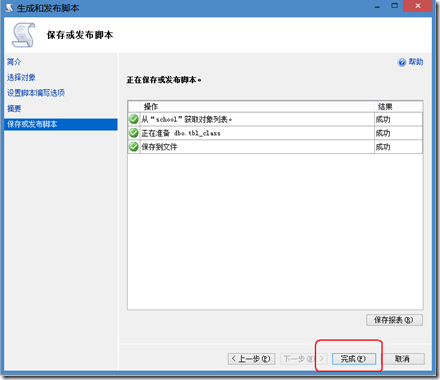Click the scroll script icon in header
This screenshot has height=380, width=440.
(24, 35)
